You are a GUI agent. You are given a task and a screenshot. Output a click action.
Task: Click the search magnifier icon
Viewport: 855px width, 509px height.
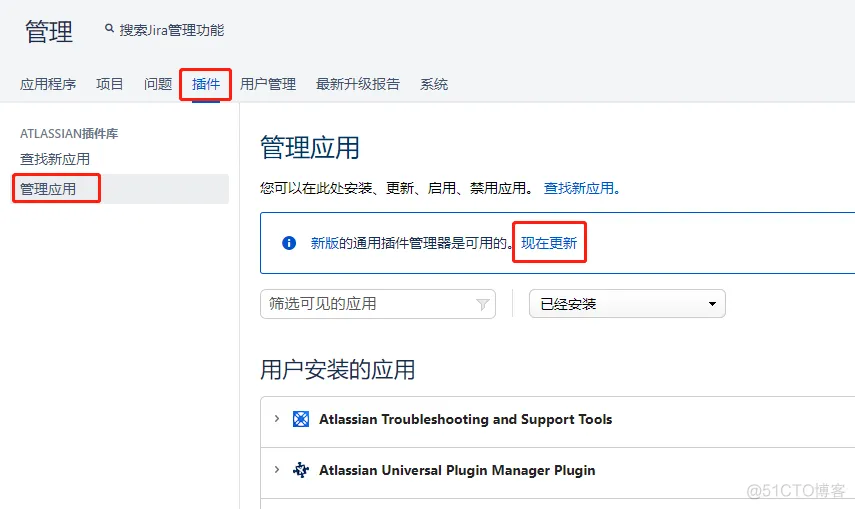tap(109, 28)
